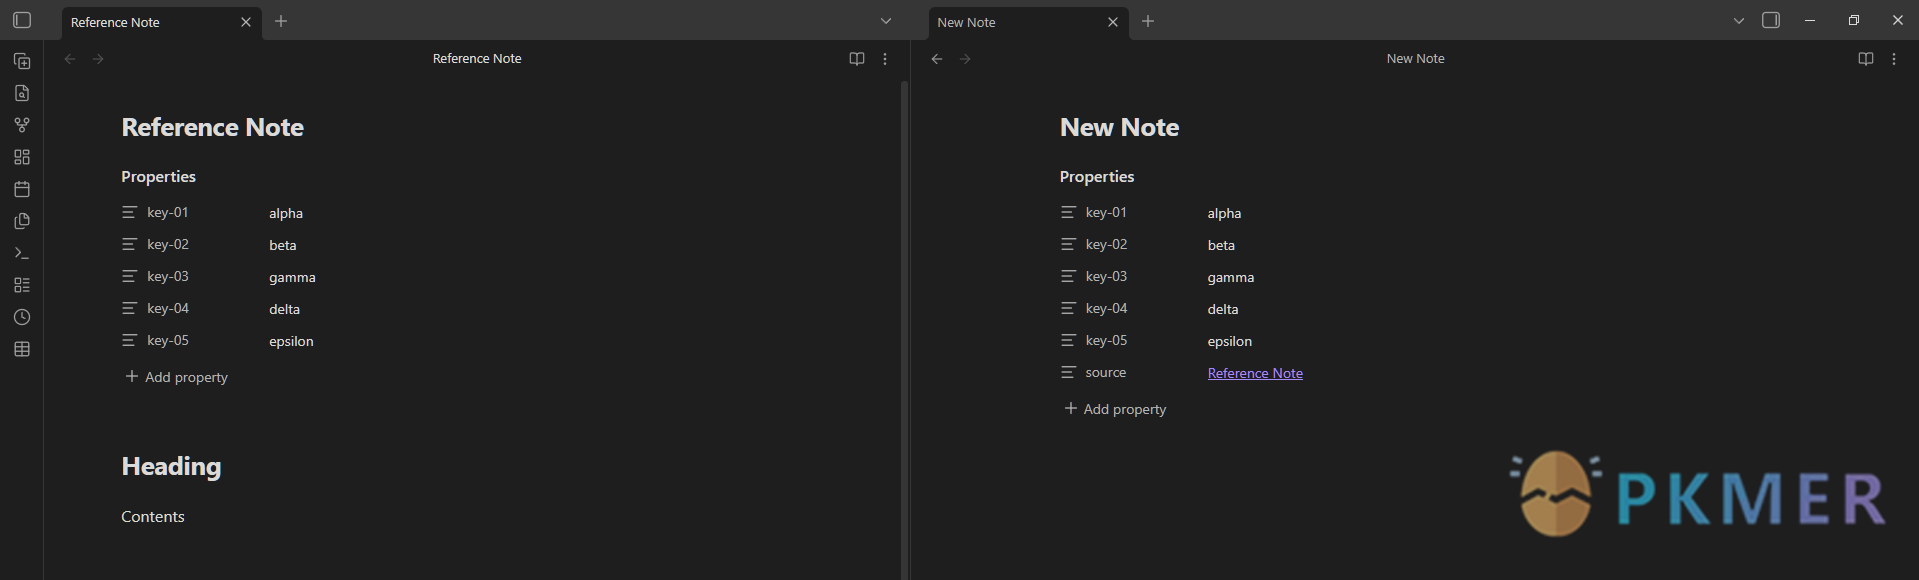Navigate forward in Reference Note pane
This screenshot has width=1919, height=580.
pos(98,59)
